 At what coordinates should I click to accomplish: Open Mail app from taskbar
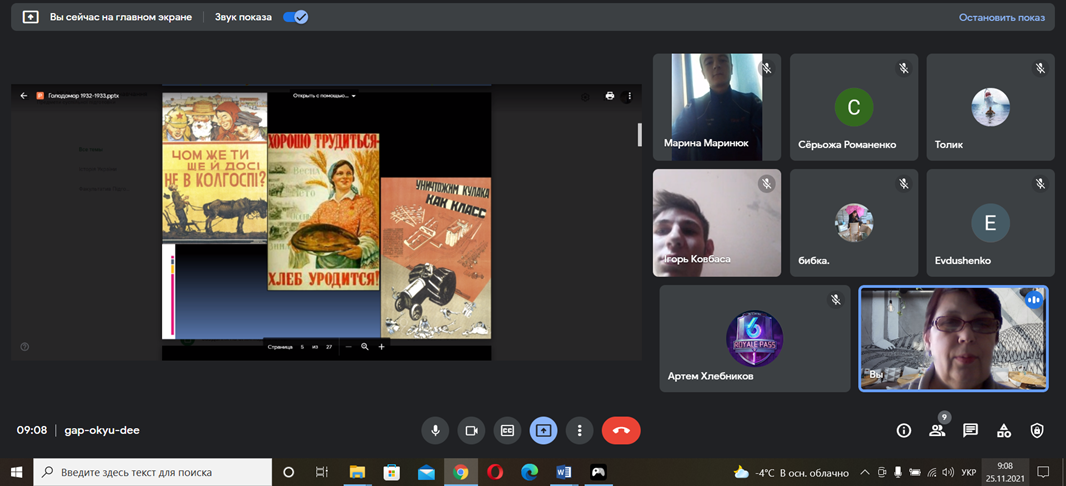426,472
